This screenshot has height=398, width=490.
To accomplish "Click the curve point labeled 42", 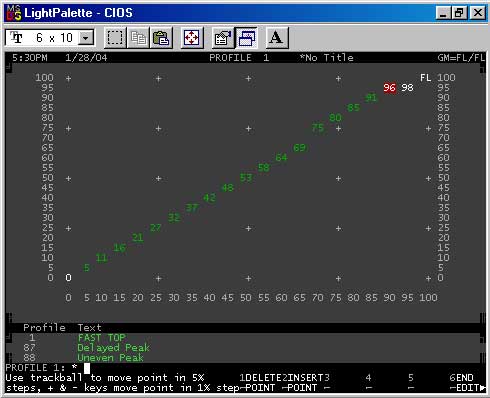I will 210,198.
